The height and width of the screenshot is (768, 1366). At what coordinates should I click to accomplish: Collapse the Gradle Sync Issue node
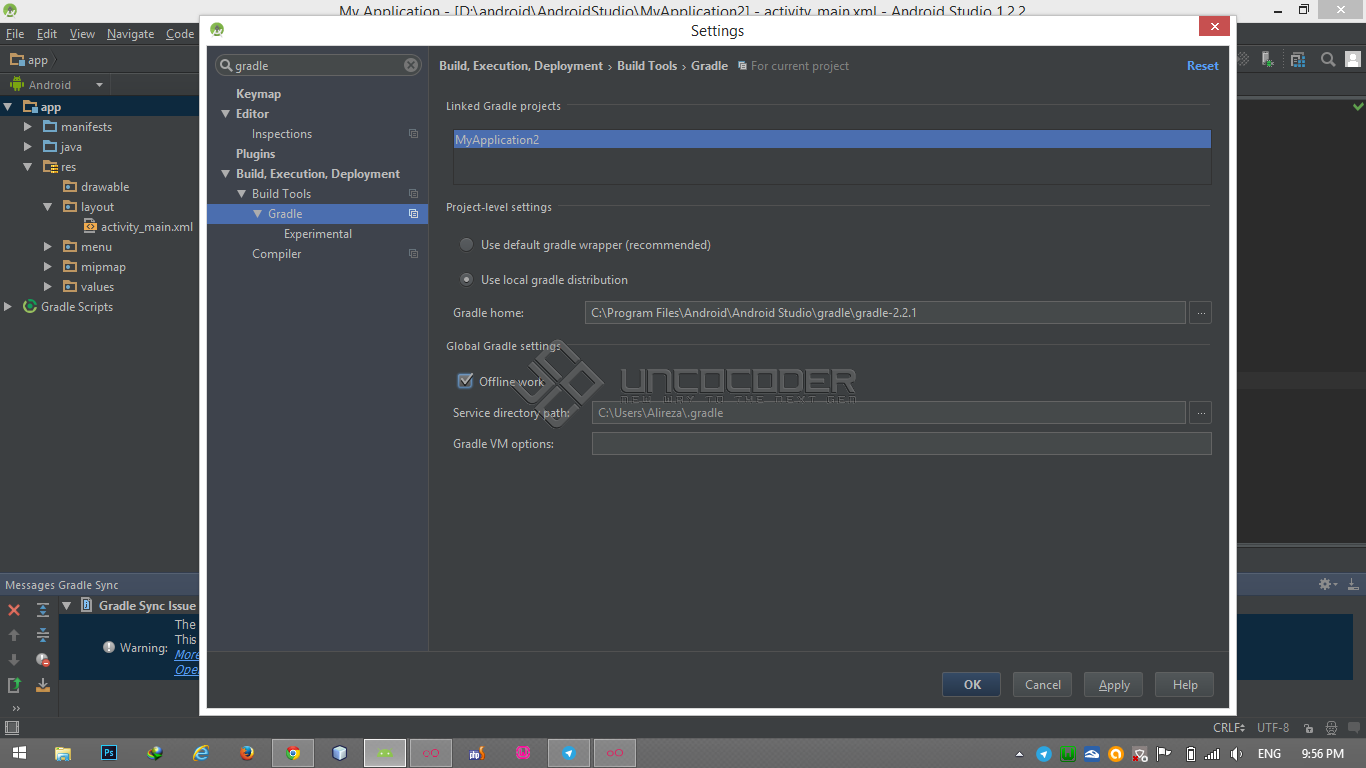coord(67,606)
